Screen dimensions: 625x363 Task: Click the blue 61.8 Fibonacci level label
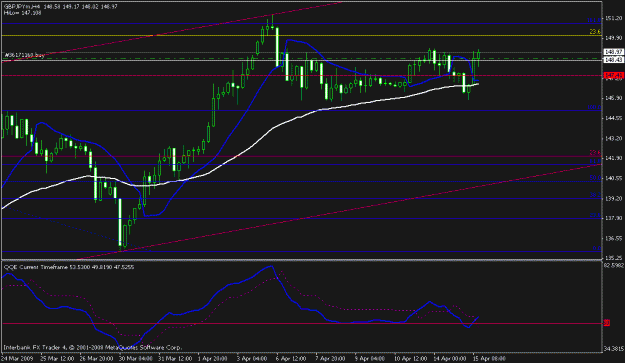click(x=595, y=161)
